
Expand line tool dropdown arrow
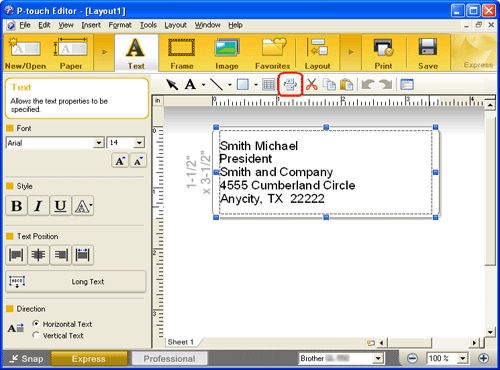(x=230, y=85)
